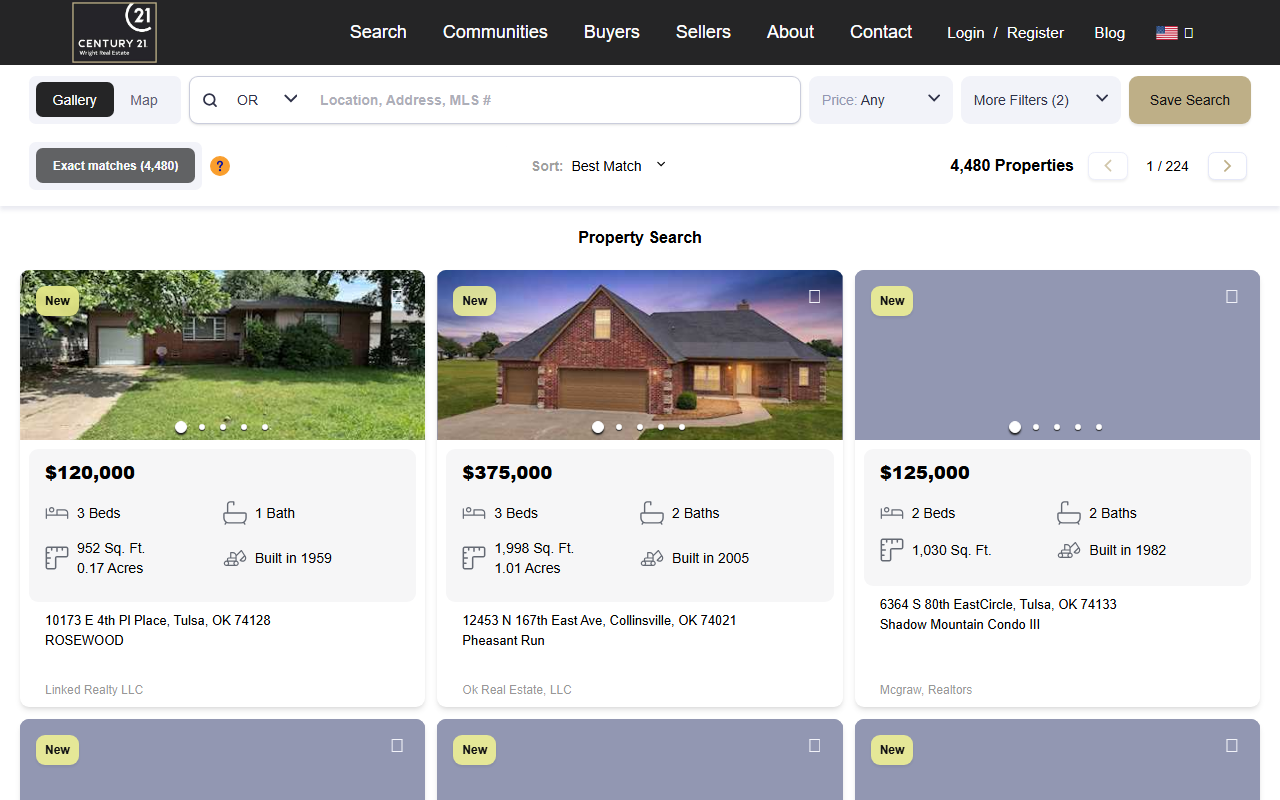Screen dimensions: 1280x800
Task: Click the Location, Address, MLS # field
Action: pyautogui.click(x=555, y=100)
